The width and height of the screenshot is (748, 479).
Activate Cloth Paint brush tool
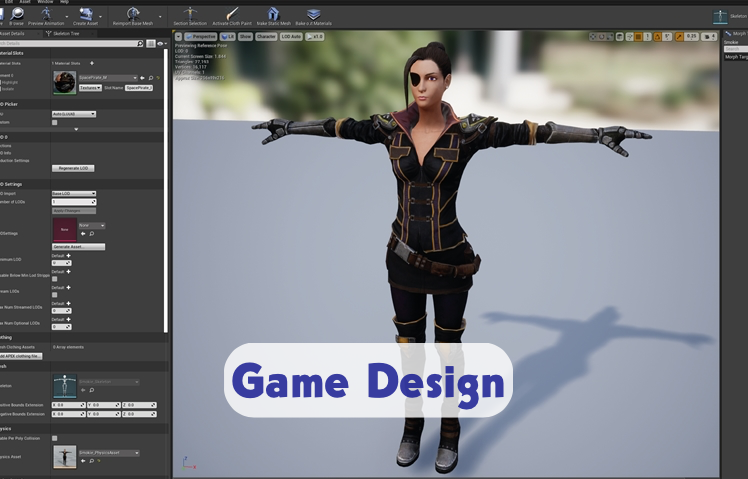pyautogui.click(x=232, y=16)
